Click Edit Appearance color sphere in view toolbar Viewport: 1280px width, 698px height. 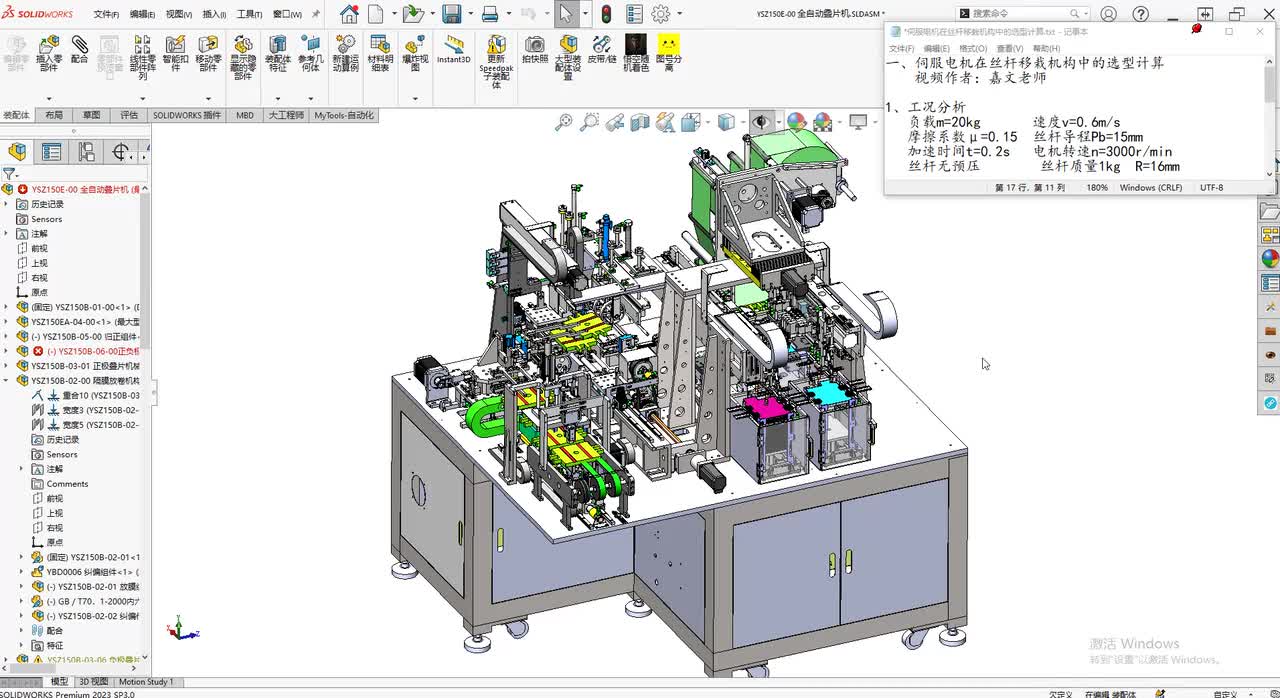point(796,122)
